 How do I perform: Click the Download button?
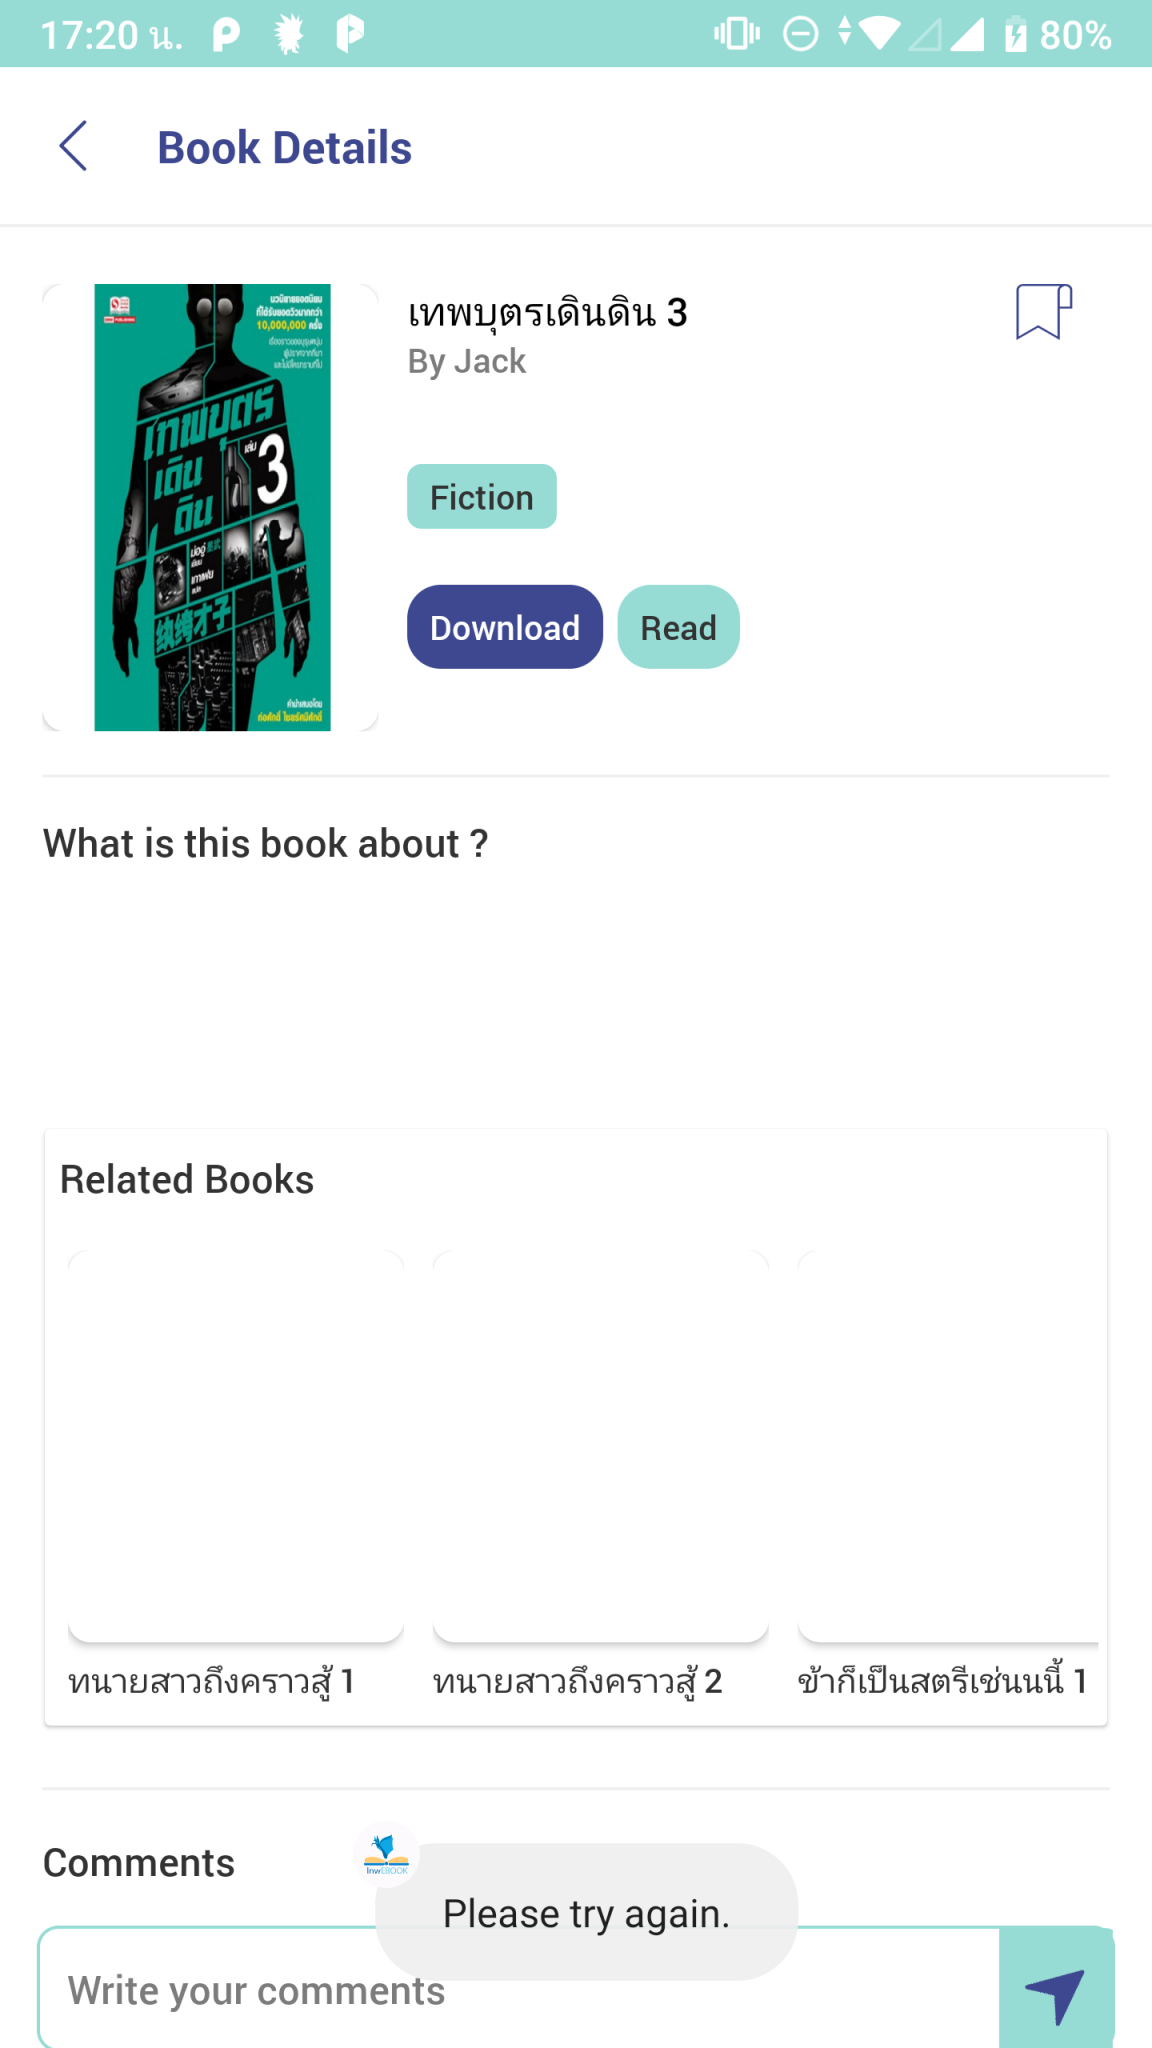point(505,627)
